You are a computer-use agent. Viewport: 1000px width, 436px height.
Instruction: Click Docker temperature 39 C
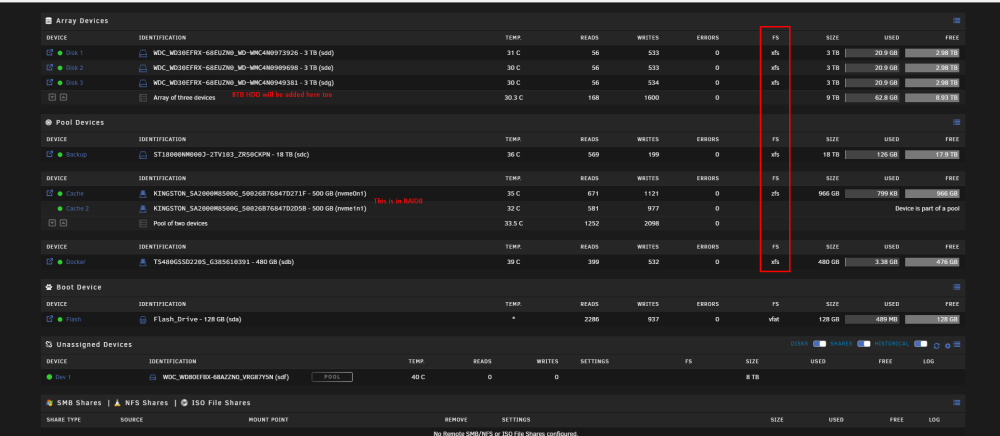513,261
